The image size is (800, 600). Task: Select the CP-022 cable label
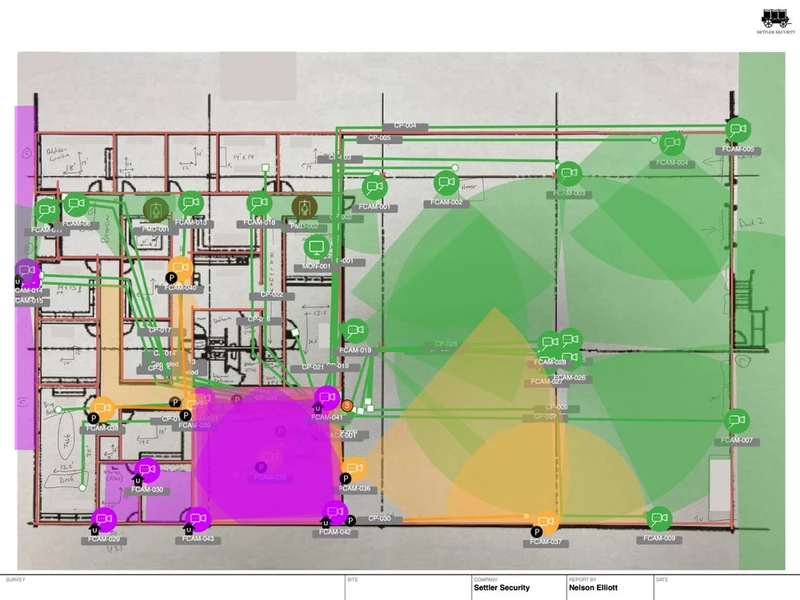point(272,295)
